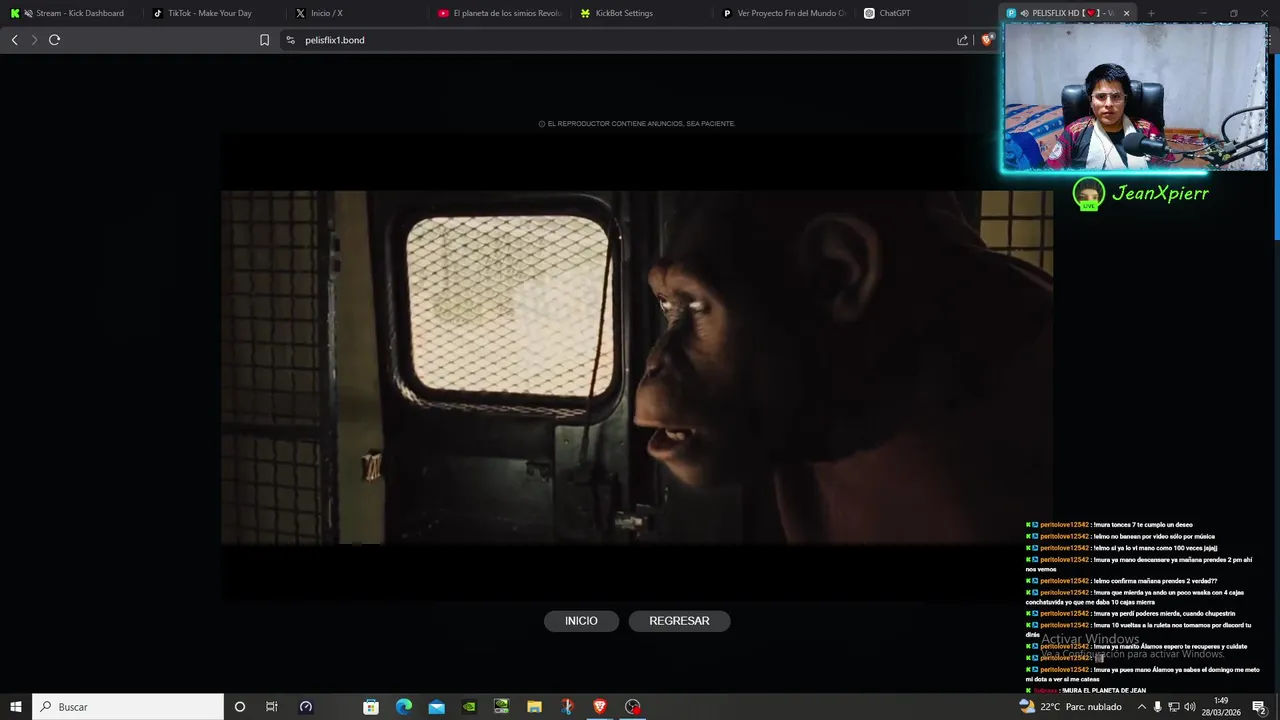The height and width of the screenshot is (720, 1280).
Task: Switch to El planeta de los simios tab
Action: tap(499, 13)
